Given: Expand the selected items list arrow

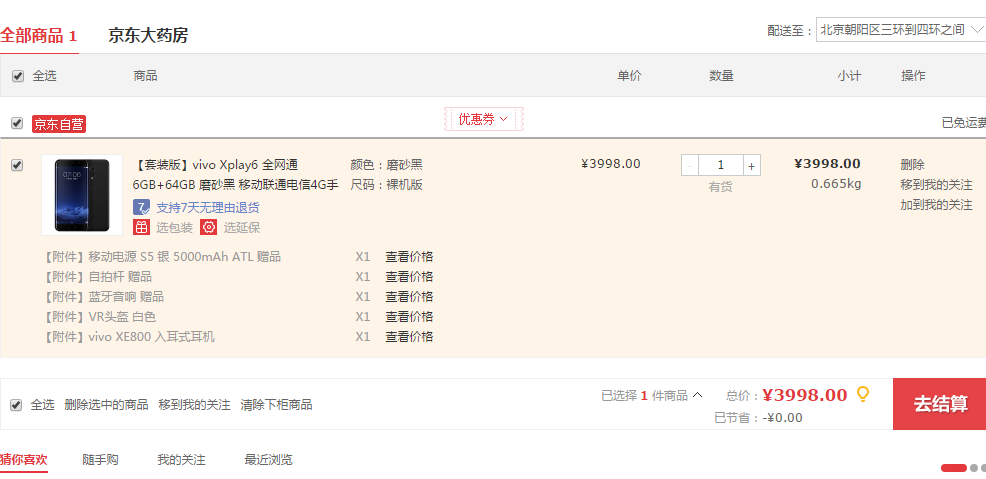Looking at the screenshot, I should point(697,395).
